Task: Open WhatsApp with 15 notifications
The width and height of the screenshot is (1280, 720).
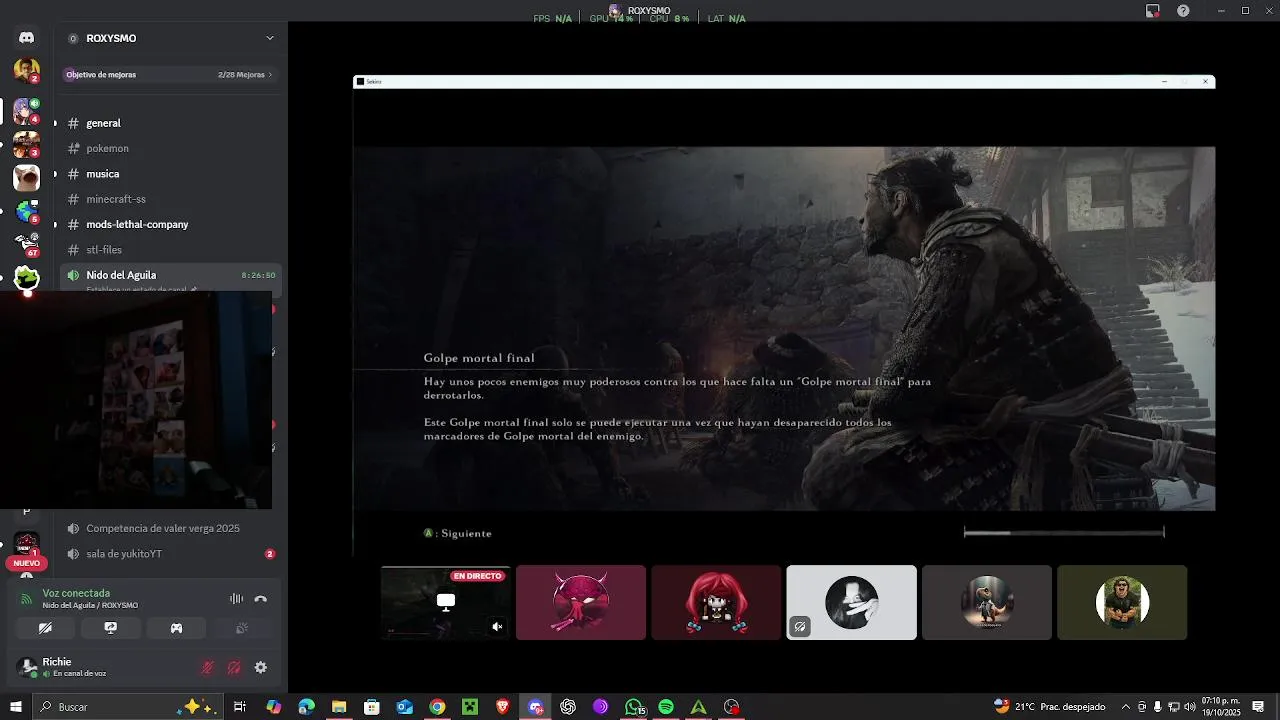Action: [x=634, y=707]
